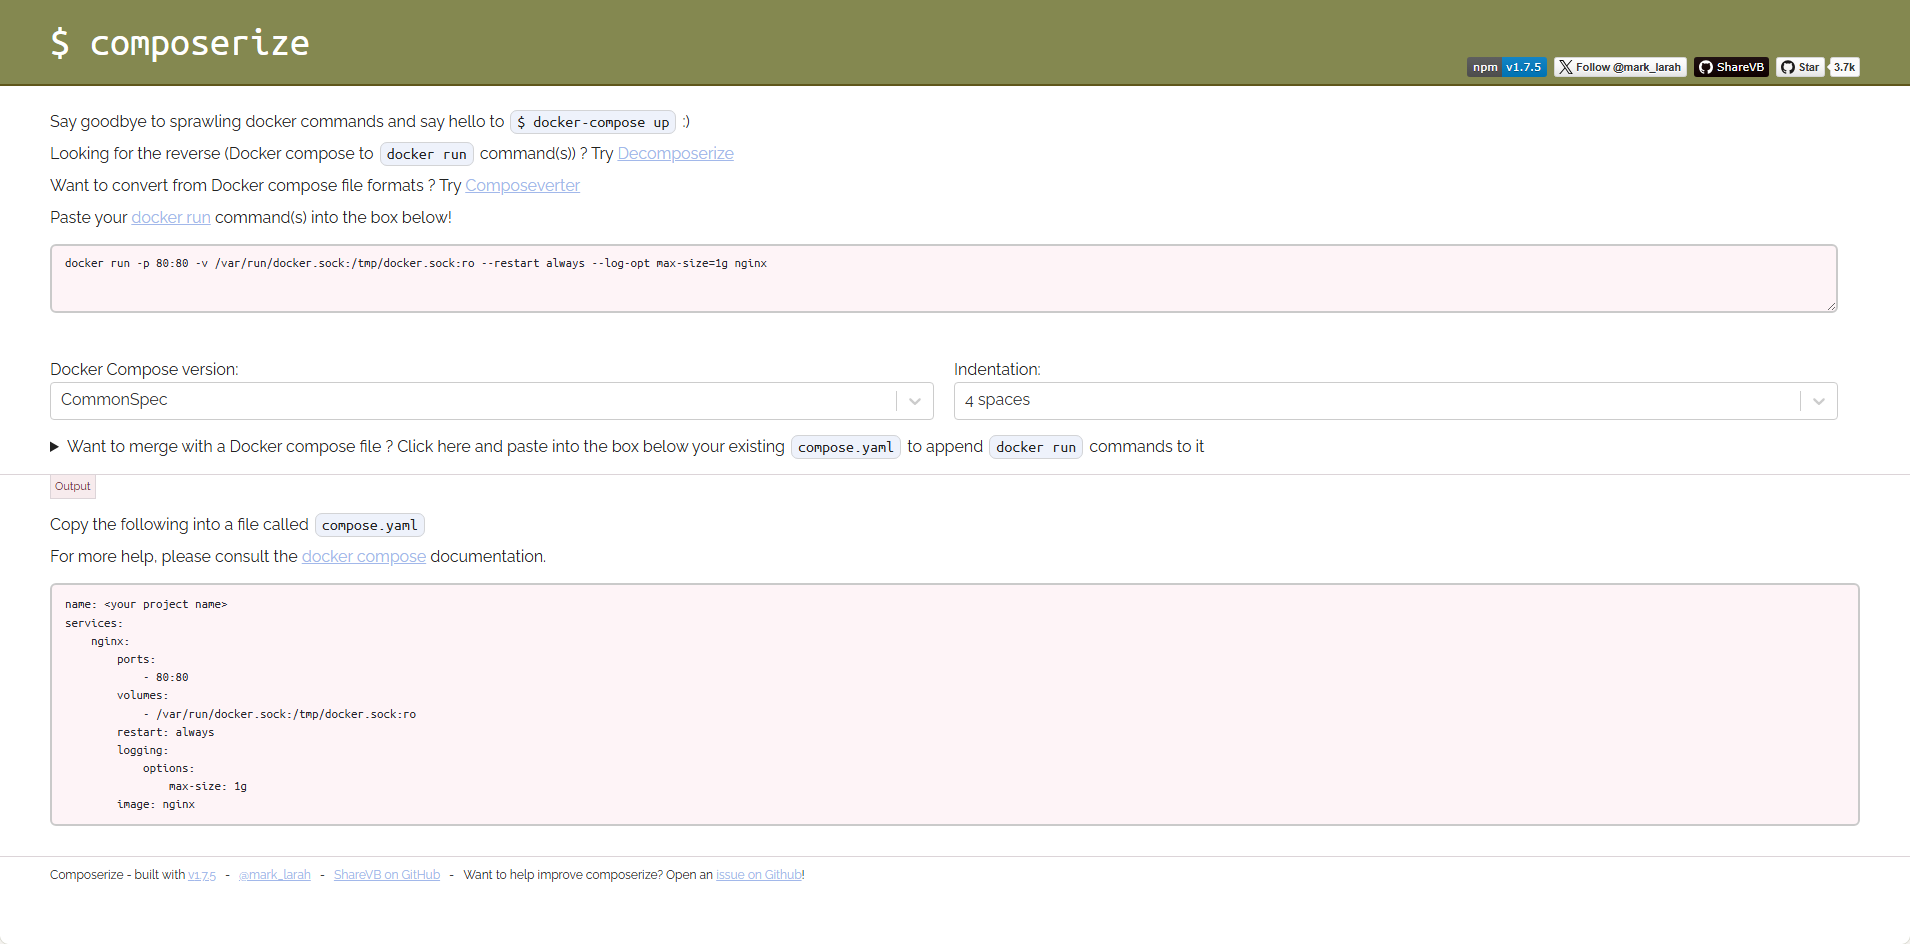Focus the docker run command text box
Screen dimensions: 1910x944
pyautogui.click(x=944, y=278)
